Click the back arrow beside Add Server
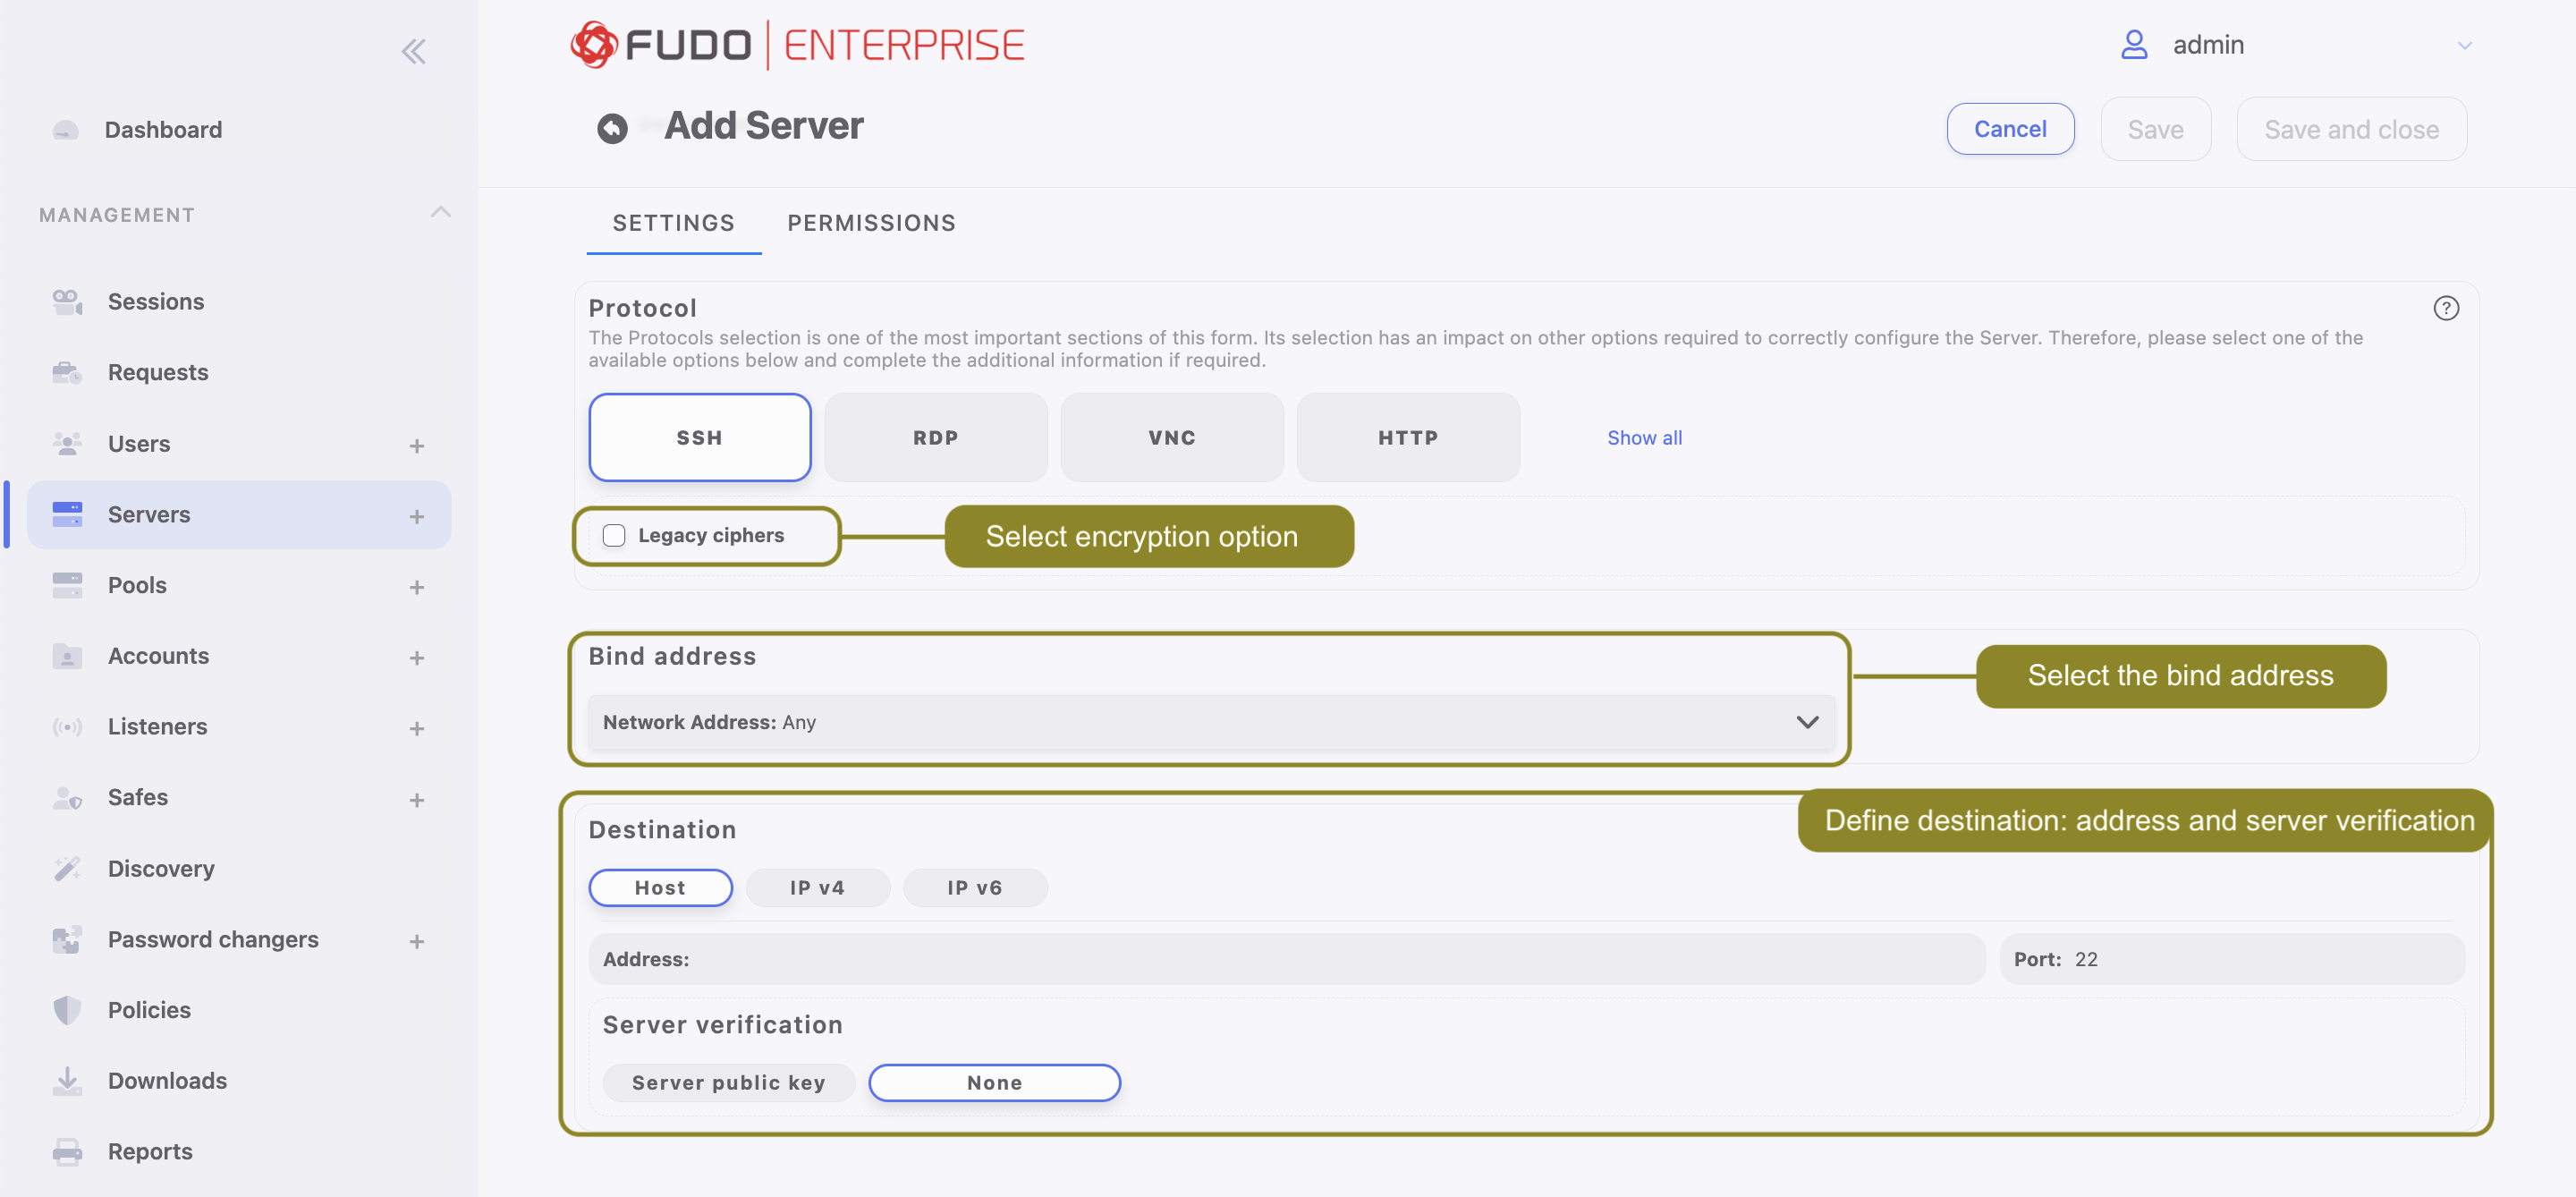The height and width of the screenshot is (1197, 2576). coord(610,127)
